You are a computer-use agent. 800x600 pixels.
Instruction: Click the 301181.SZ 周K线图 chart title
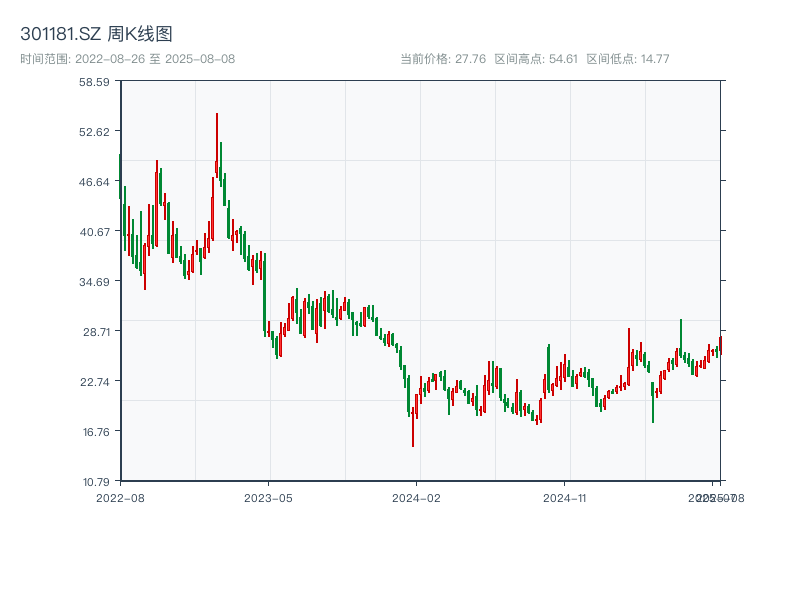click(96, 34)
